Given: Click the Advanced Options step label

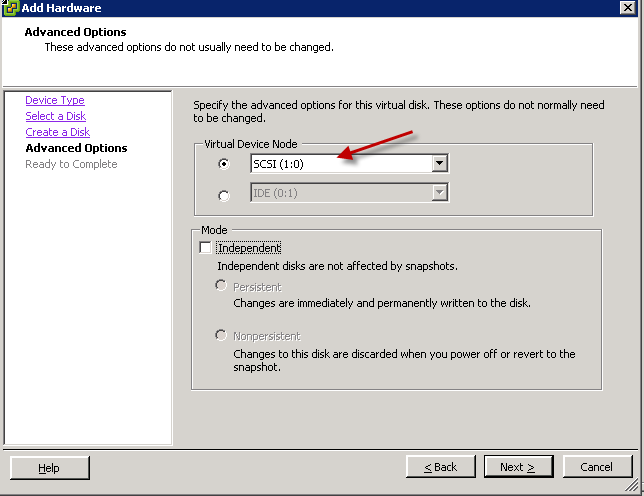Looking at the screenshot, I should [x=76, y=148].
